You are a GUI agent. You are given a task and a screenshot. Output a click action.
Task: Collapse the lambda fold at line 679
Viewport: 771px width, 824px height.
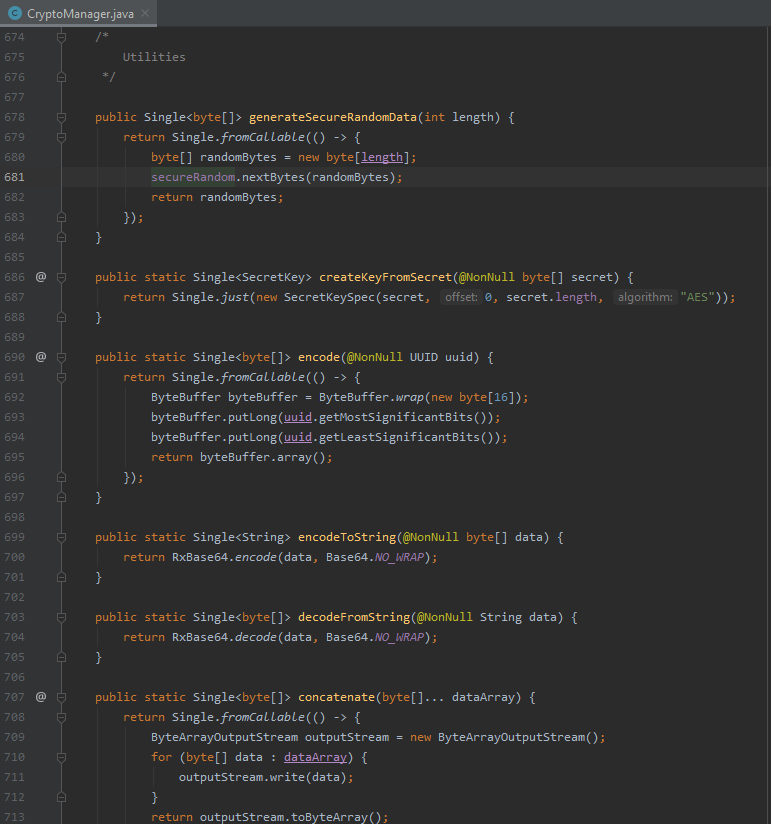tap(61, 137)
